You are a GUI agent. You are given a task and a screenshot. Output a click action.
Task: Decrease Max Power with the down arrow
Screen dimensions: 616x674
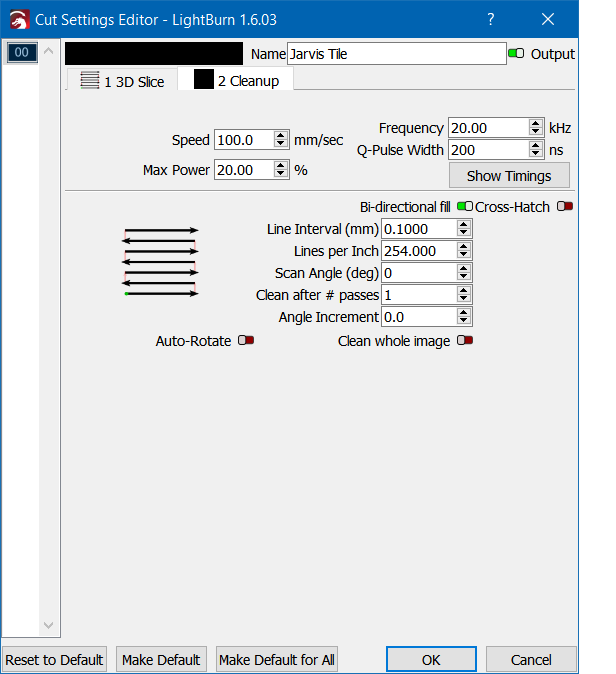[x=281, y=175]
